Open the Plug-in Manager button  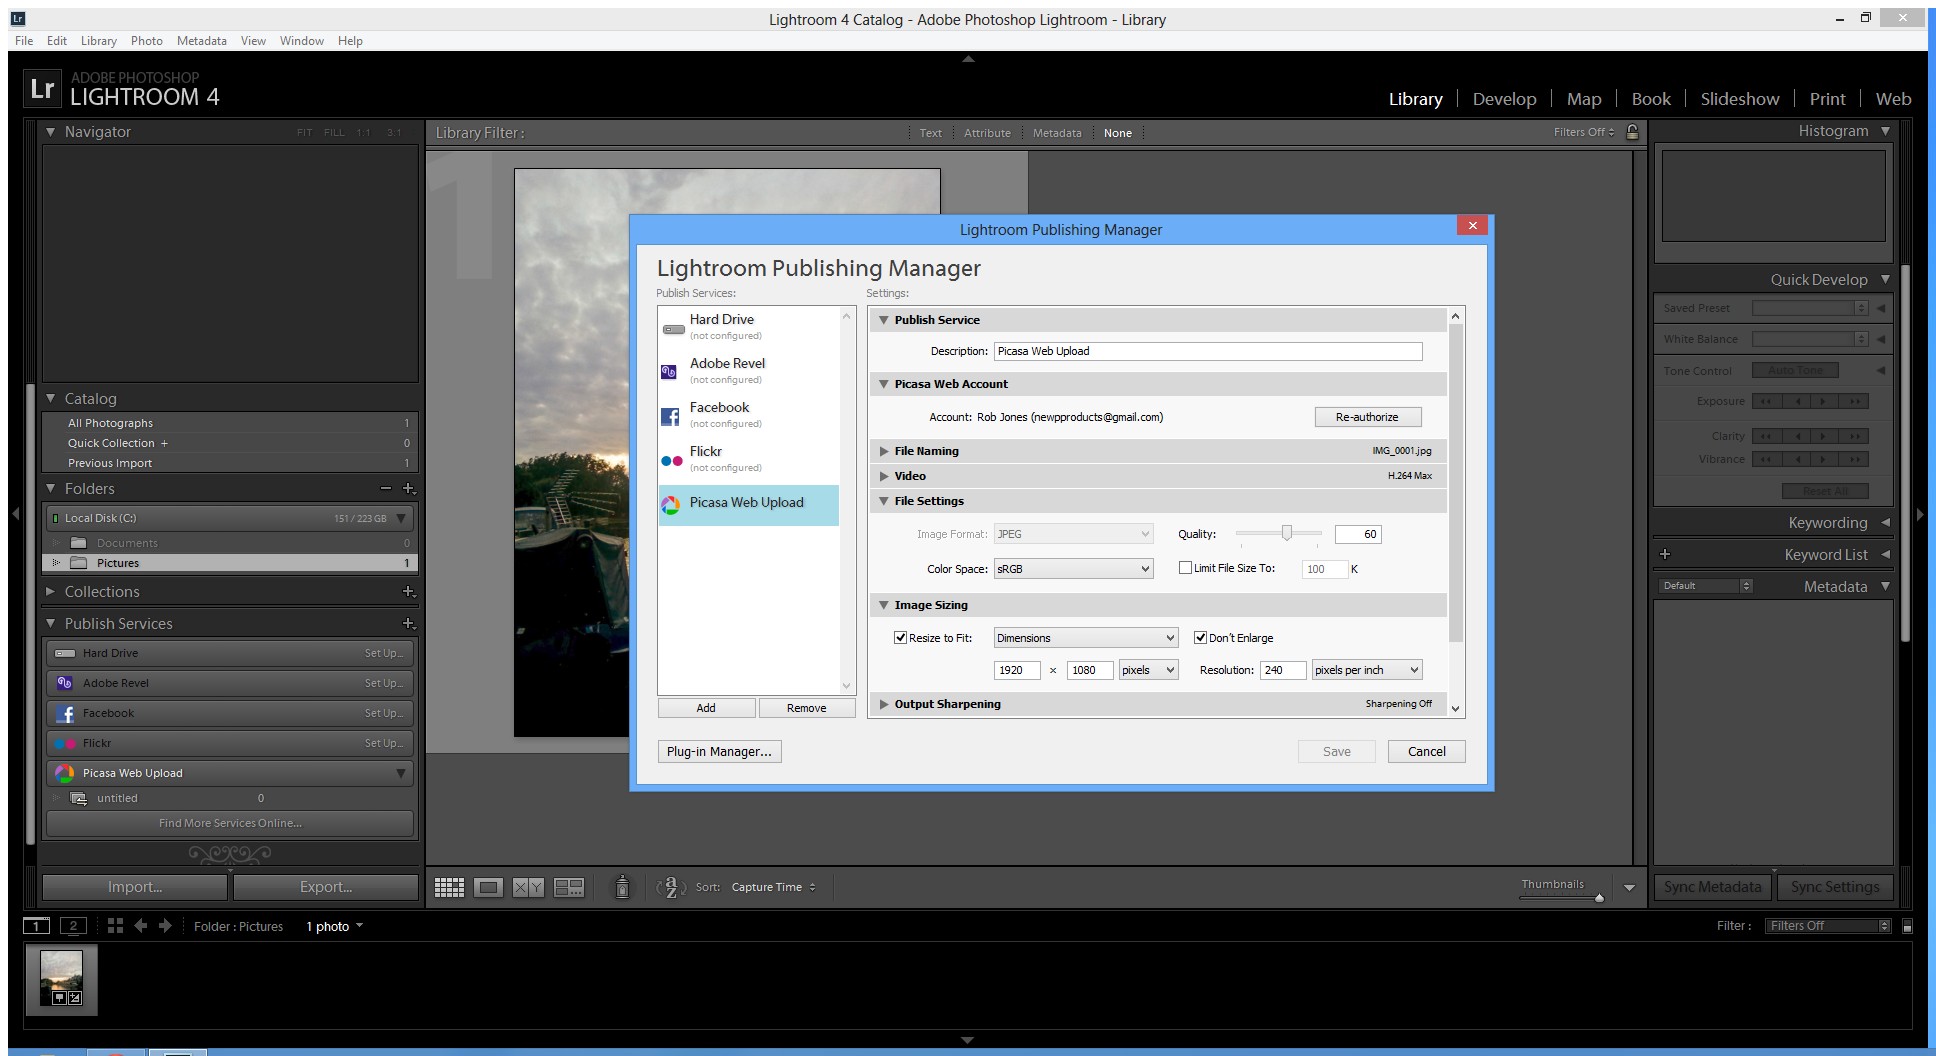(719, 752)
